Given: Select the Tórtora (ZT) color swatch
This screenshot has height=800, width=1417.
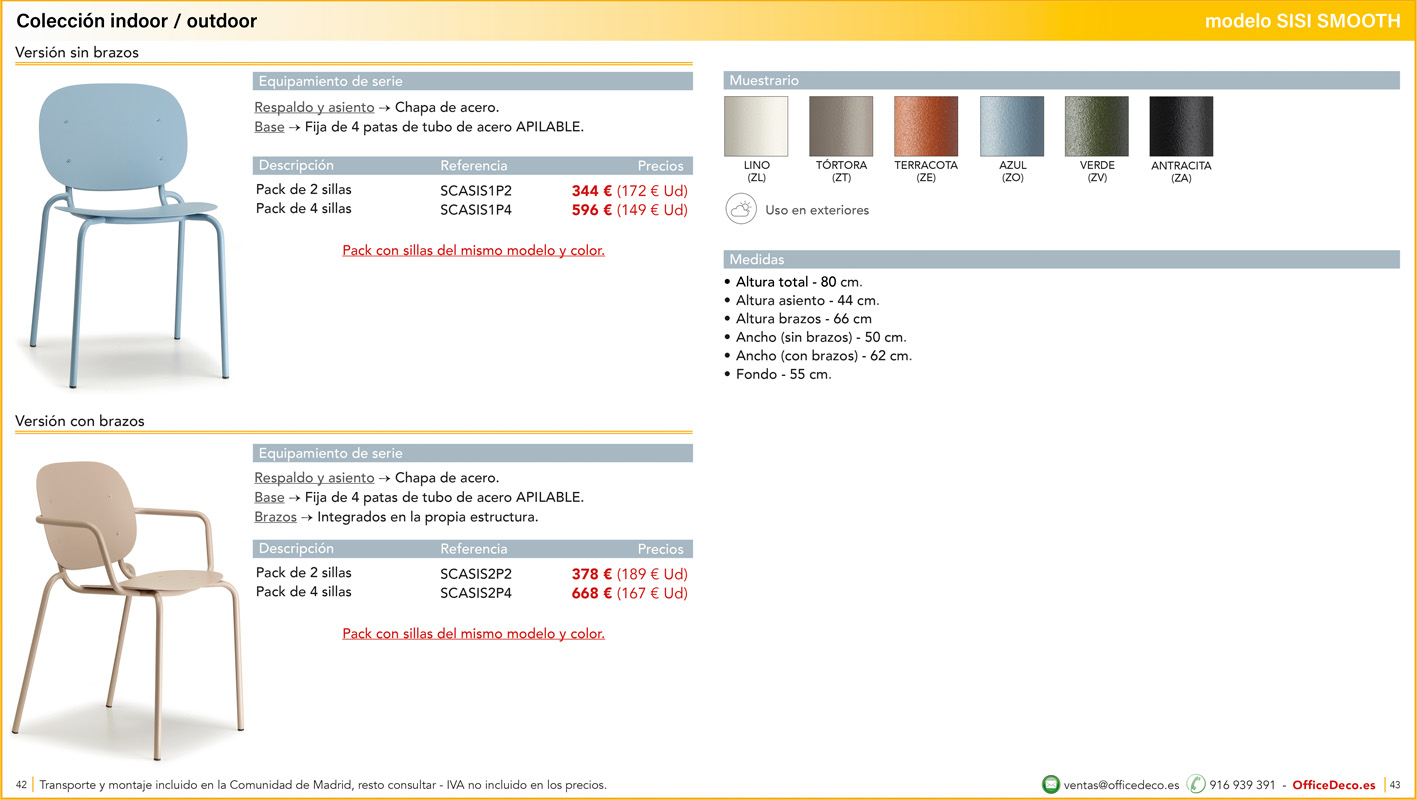Looking at the screenshot, I should 841,127.
